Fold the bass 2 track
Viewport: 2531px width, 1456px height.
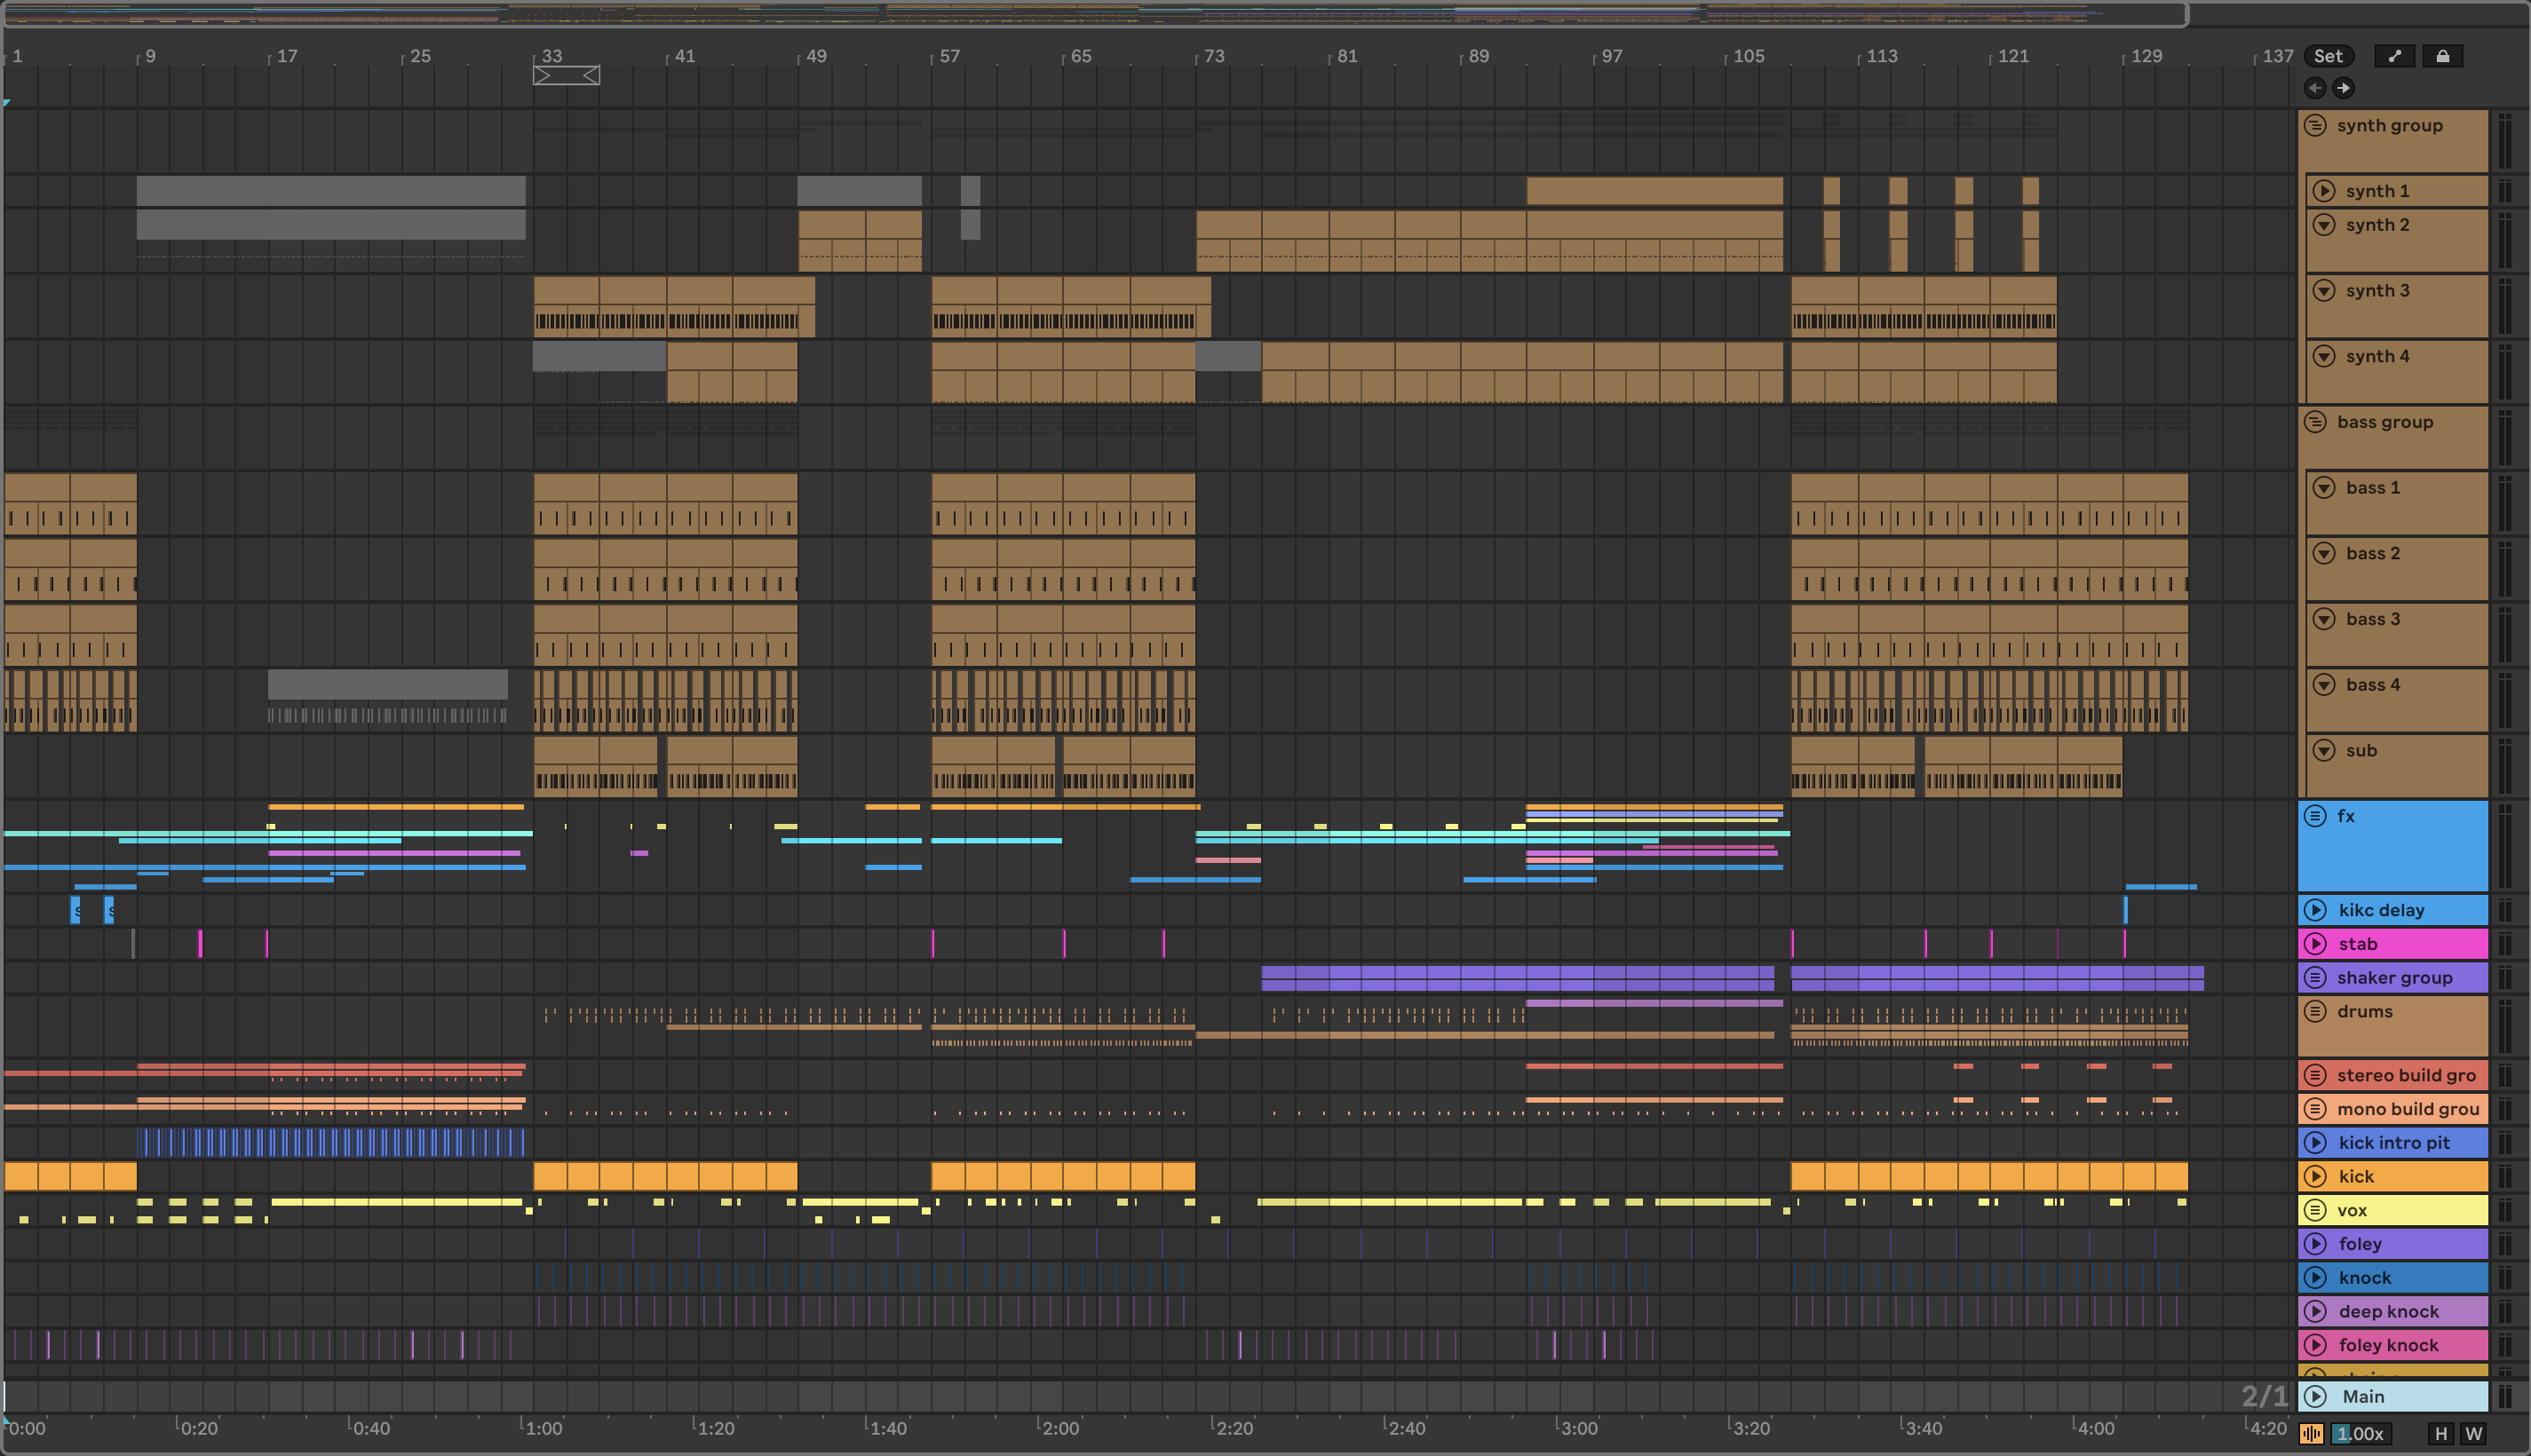[x=2324, y=554]
